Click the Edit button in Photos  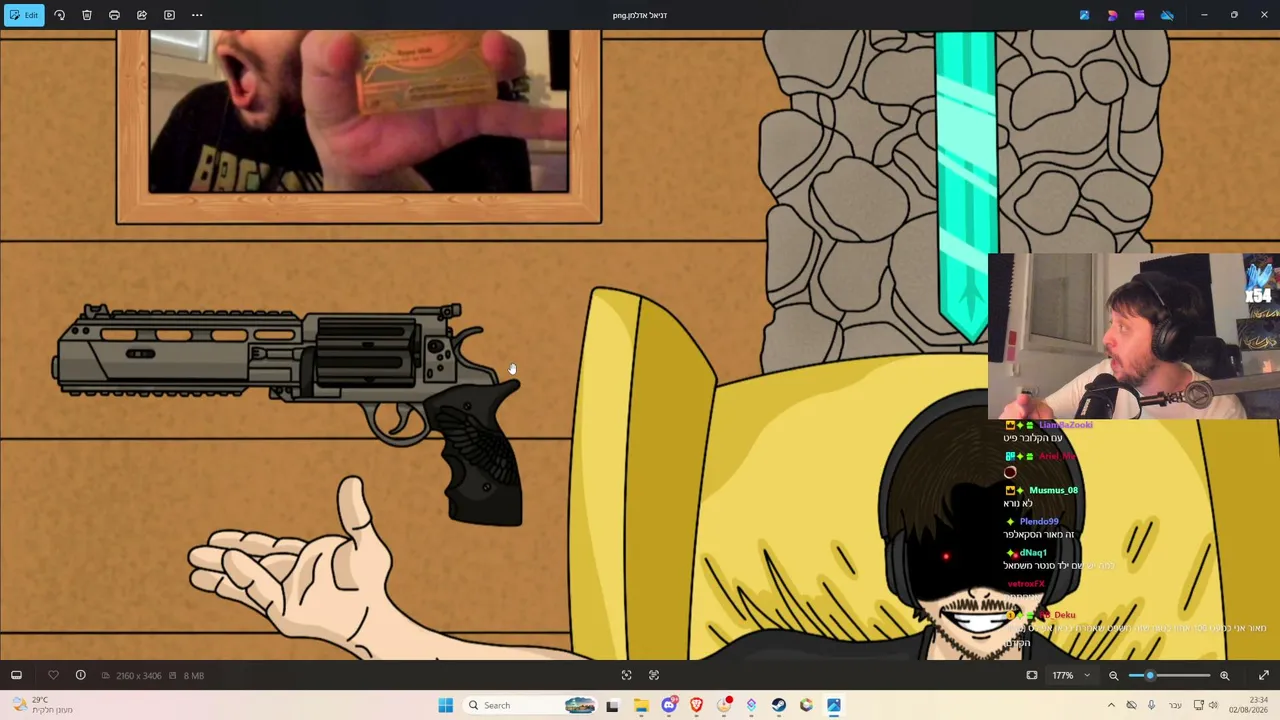pyautogui.click(x=23, y=15)
